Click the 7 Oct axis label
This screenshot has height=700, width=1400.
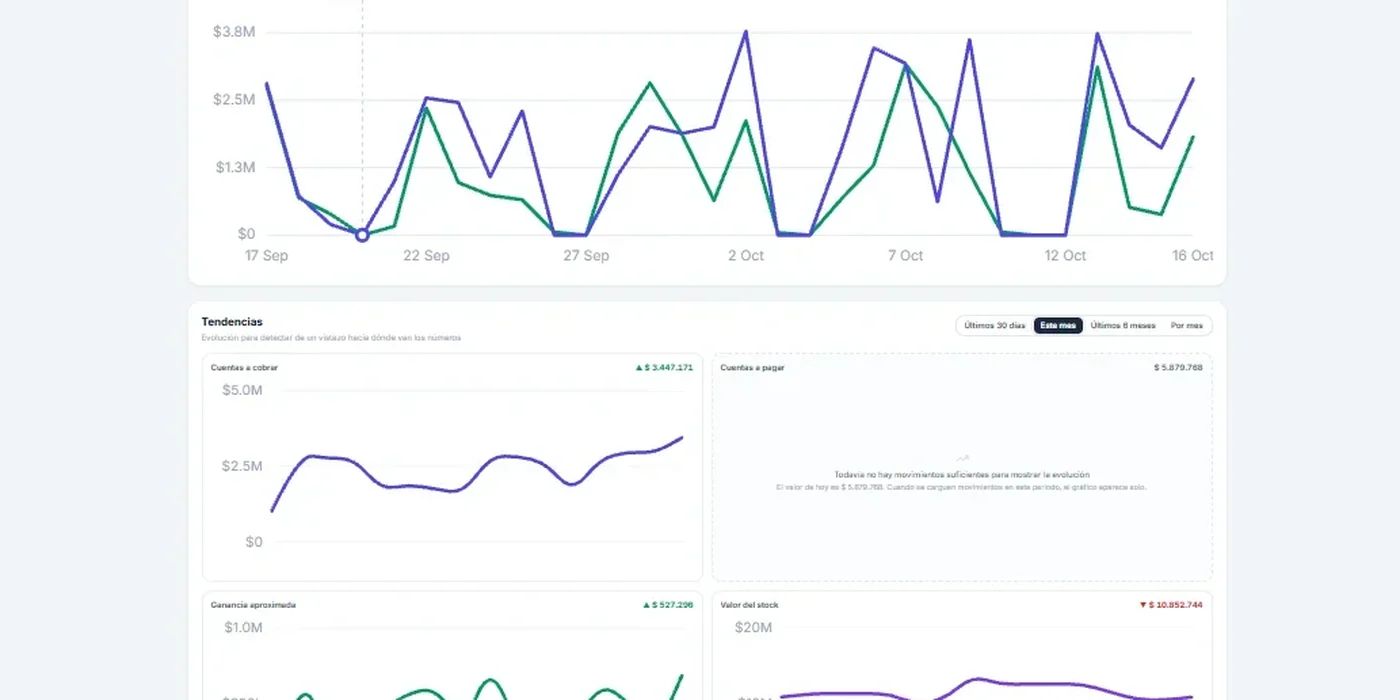pos(906,256)
